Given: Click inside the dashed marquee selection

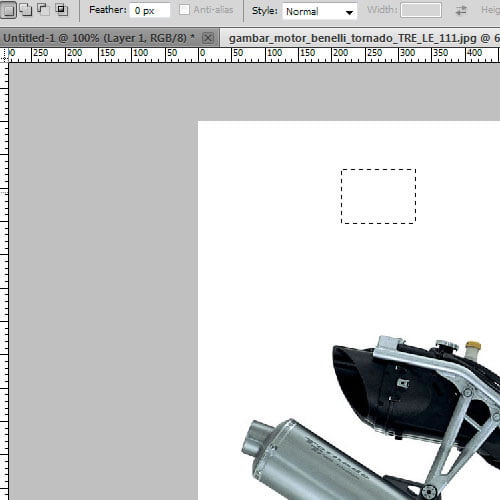Looking at the screenshot, I should 378,196.
